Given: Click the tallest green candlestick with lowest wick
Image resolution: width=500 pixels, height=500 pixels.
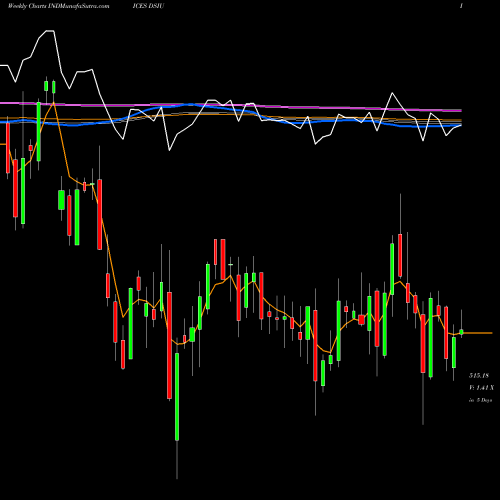Looking at the screenshot, I should click(x=177, y=397).
